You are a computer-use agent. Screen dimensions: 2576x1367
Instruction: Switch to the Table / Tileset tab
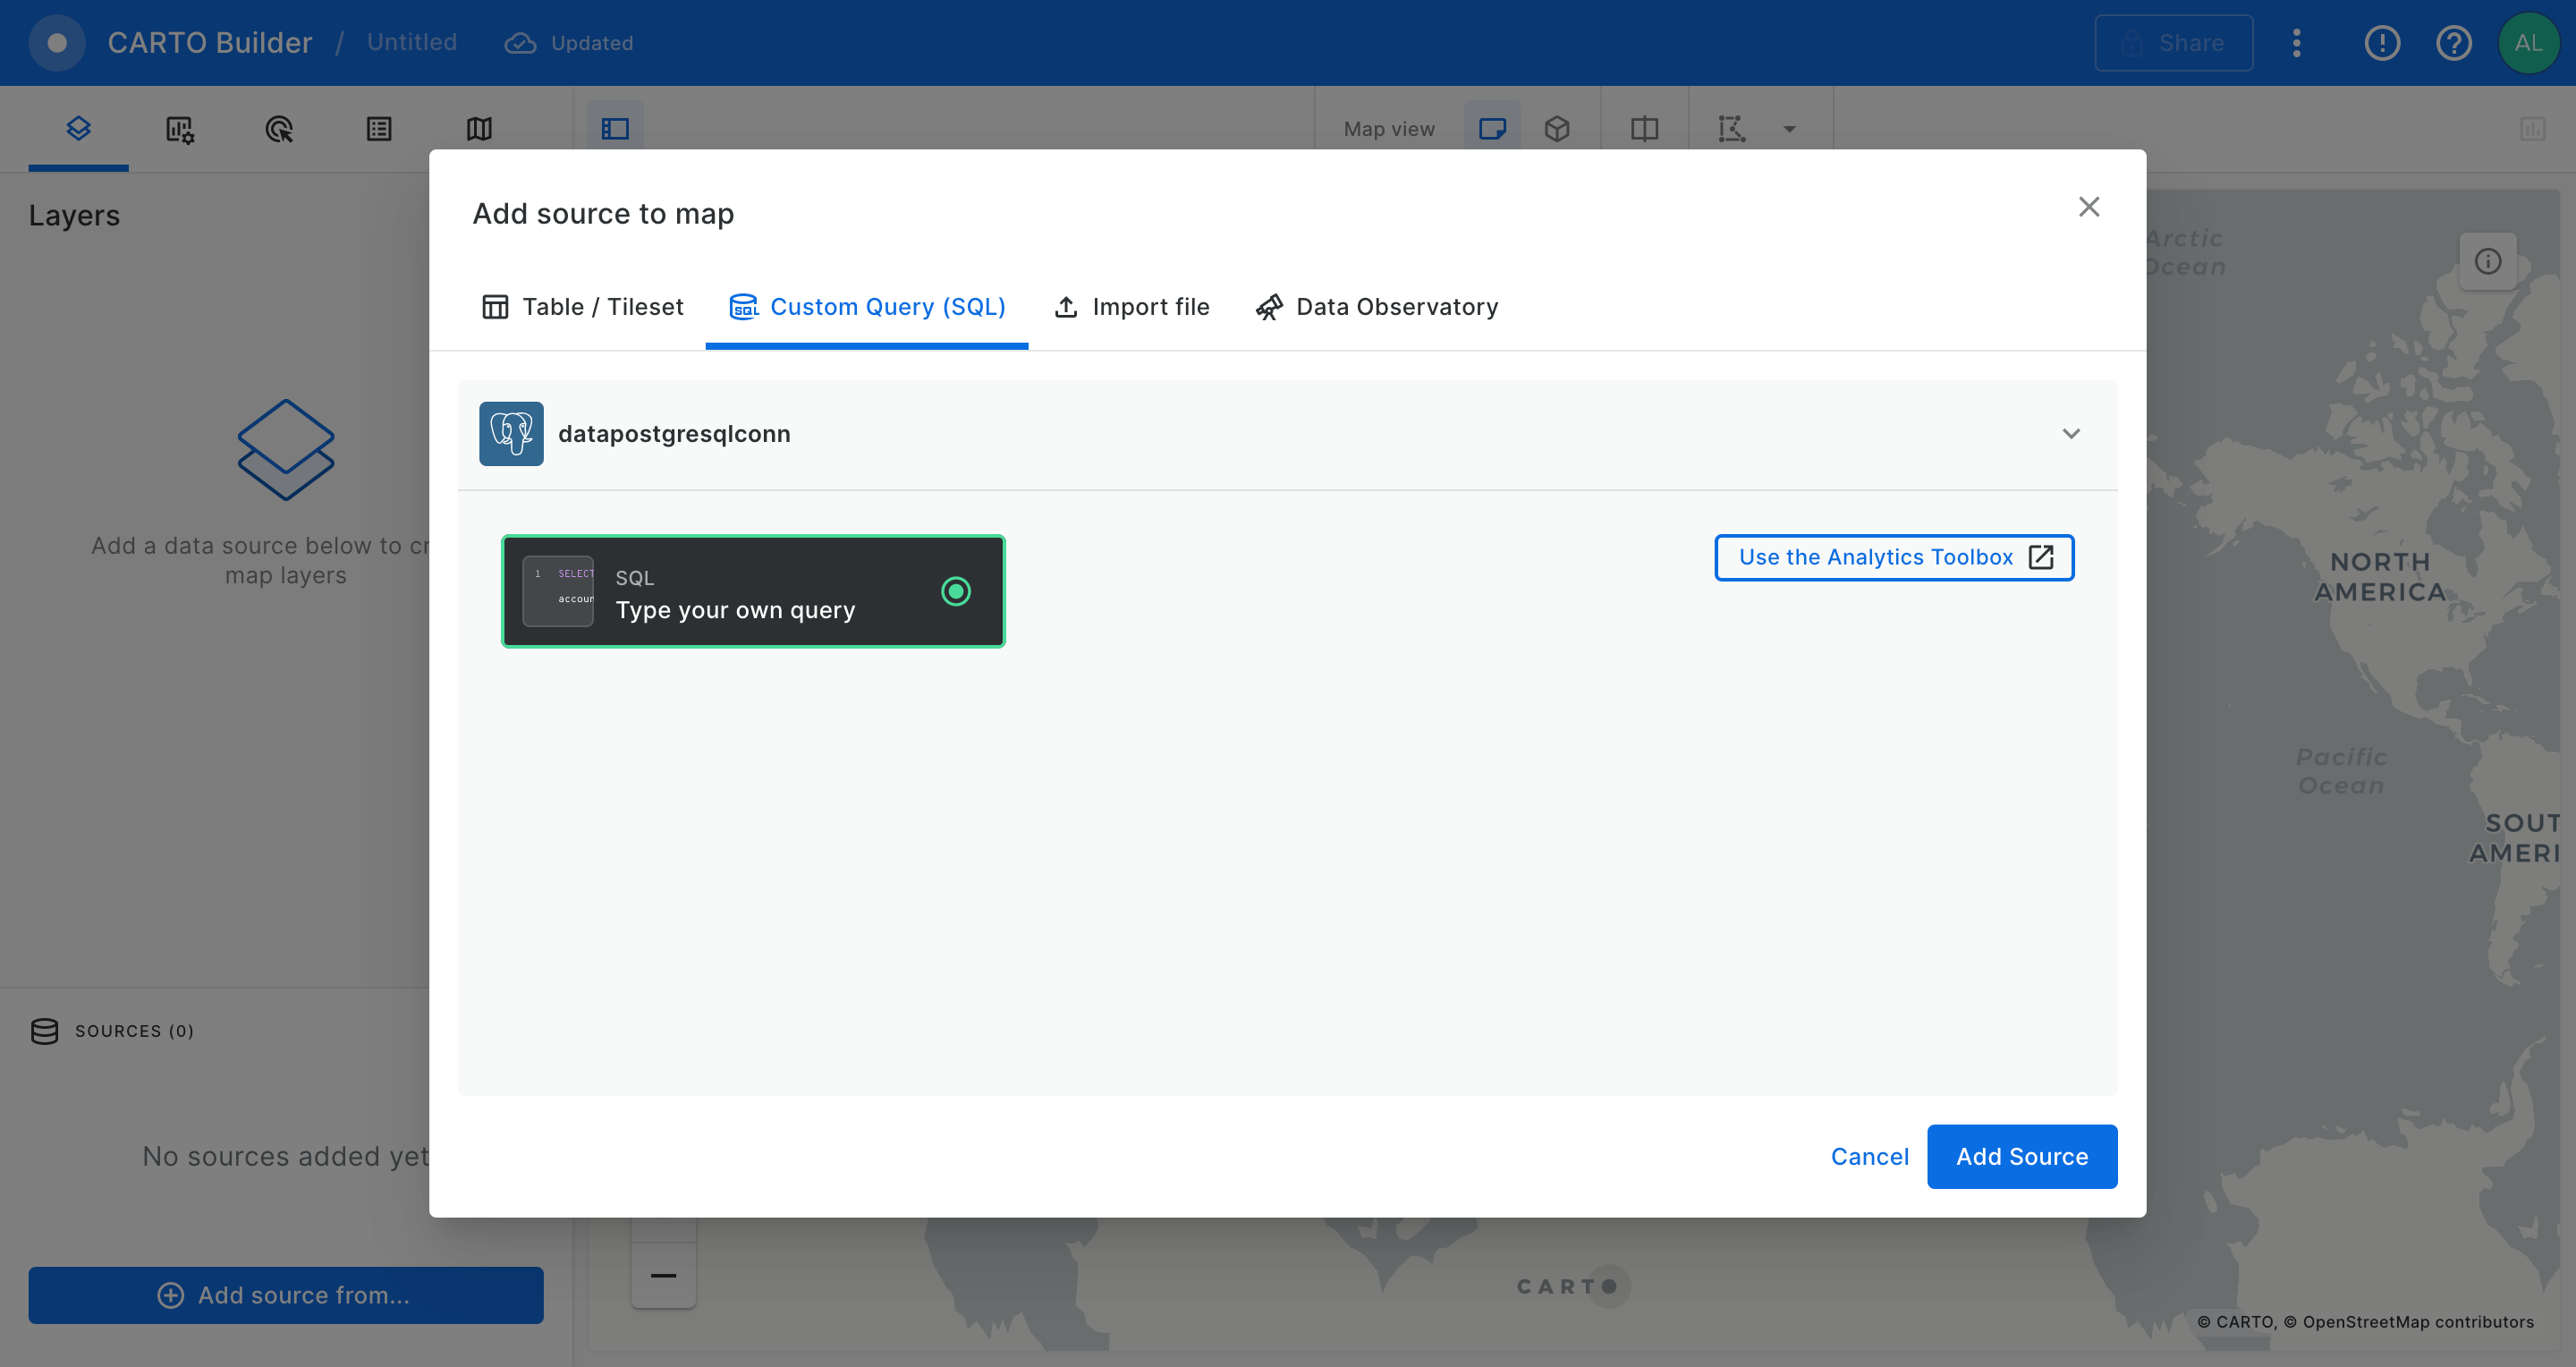[583, 307]
